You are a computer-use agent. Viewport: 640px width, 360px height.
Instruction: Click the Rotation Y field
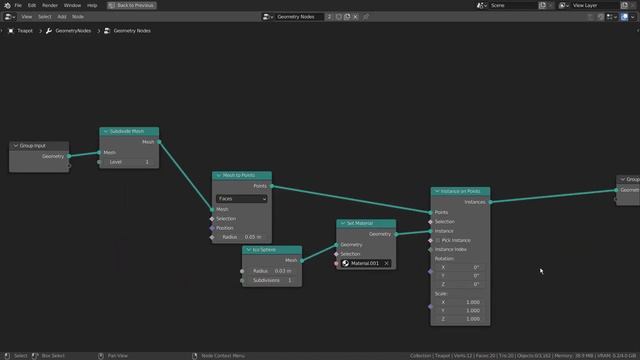click(x=460, y=276)
